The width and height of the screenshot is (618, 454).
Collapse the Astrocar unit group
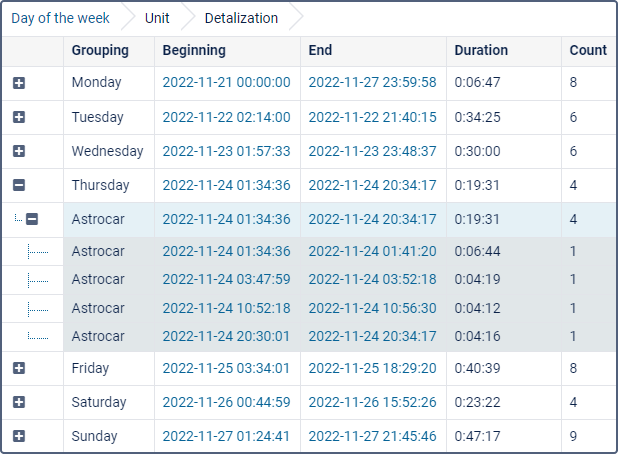click(32, 219)
